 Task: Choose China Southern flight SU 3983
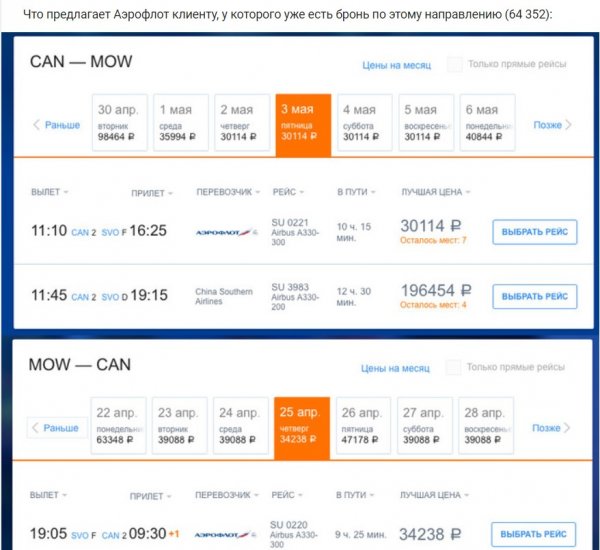(x=535, y=297)
